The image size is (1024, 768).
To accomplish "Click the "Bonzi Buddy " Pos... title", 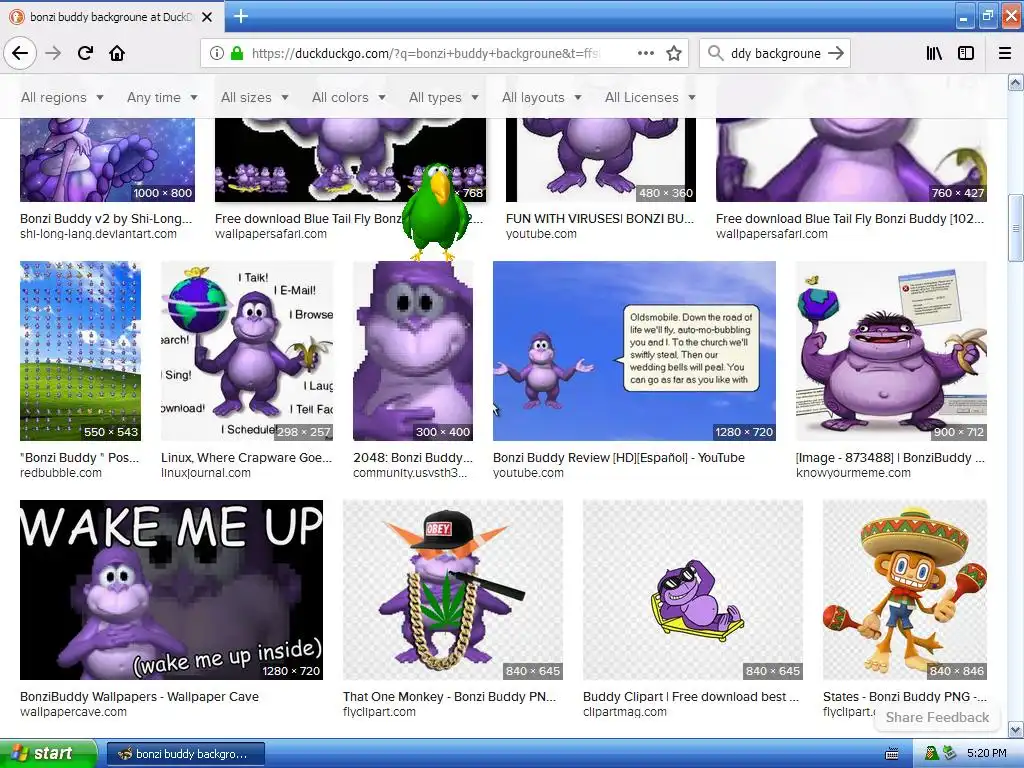I will point(80,458).
